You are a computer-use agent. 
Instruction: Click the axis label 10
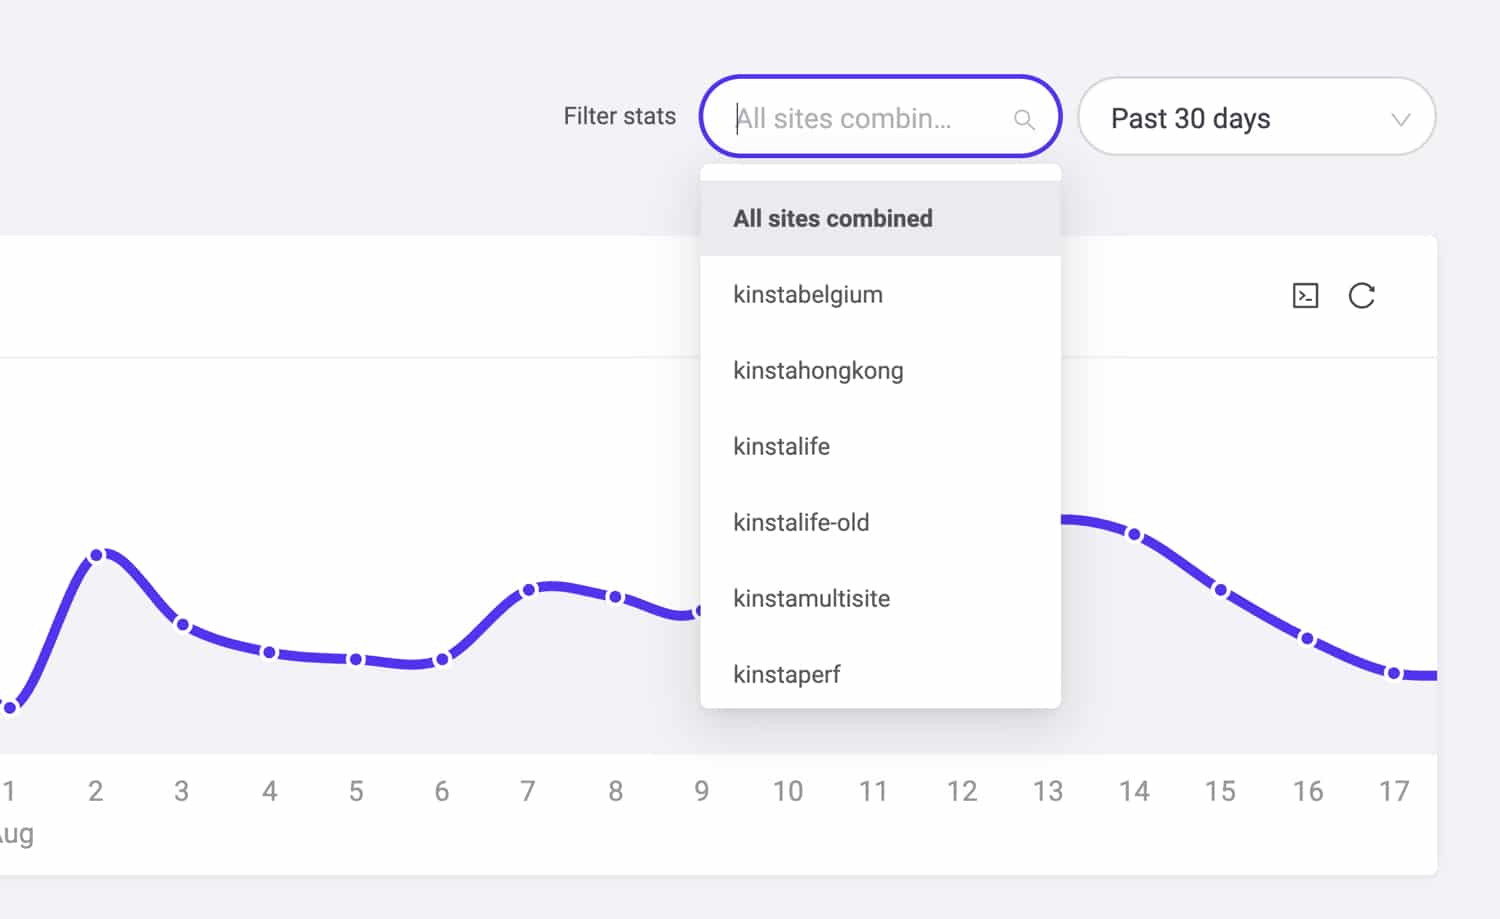point(788,791)
